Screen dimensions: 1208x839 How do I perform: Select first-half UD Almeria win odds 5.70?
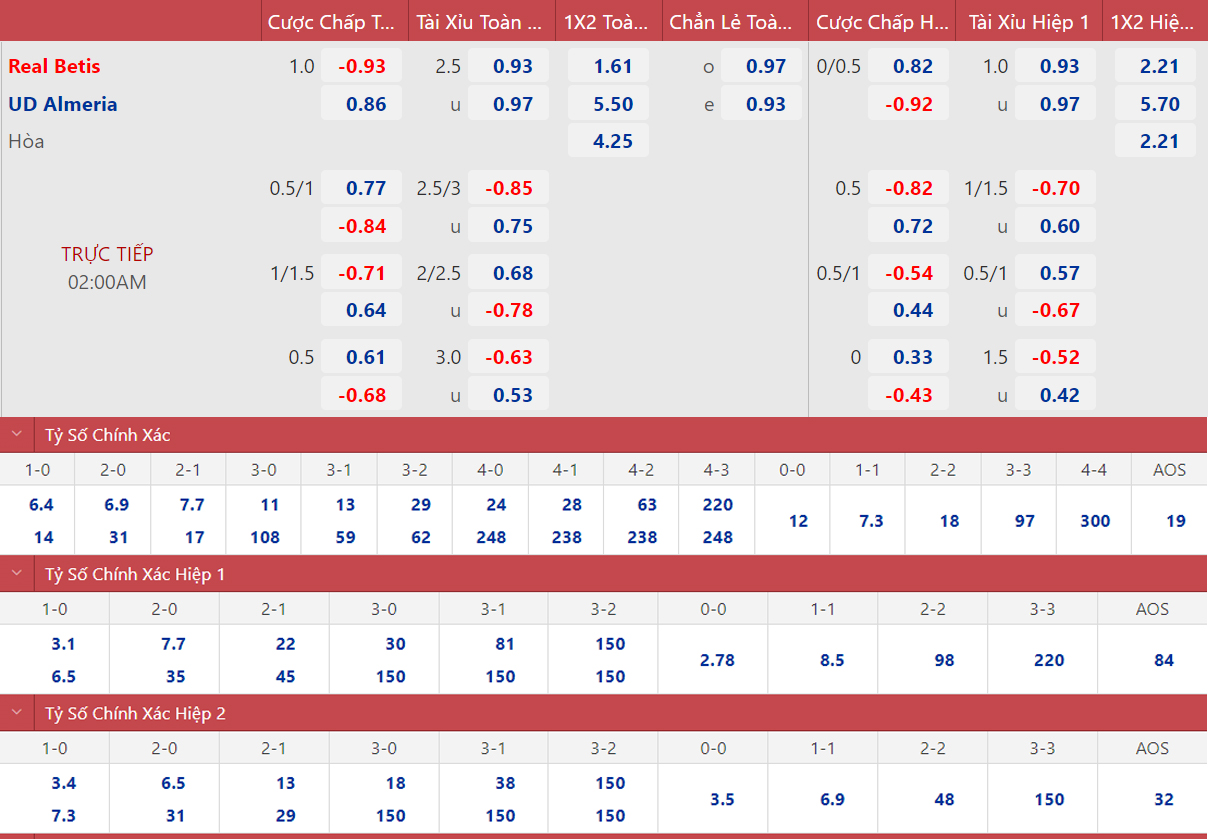click(x=1159, y=104)
